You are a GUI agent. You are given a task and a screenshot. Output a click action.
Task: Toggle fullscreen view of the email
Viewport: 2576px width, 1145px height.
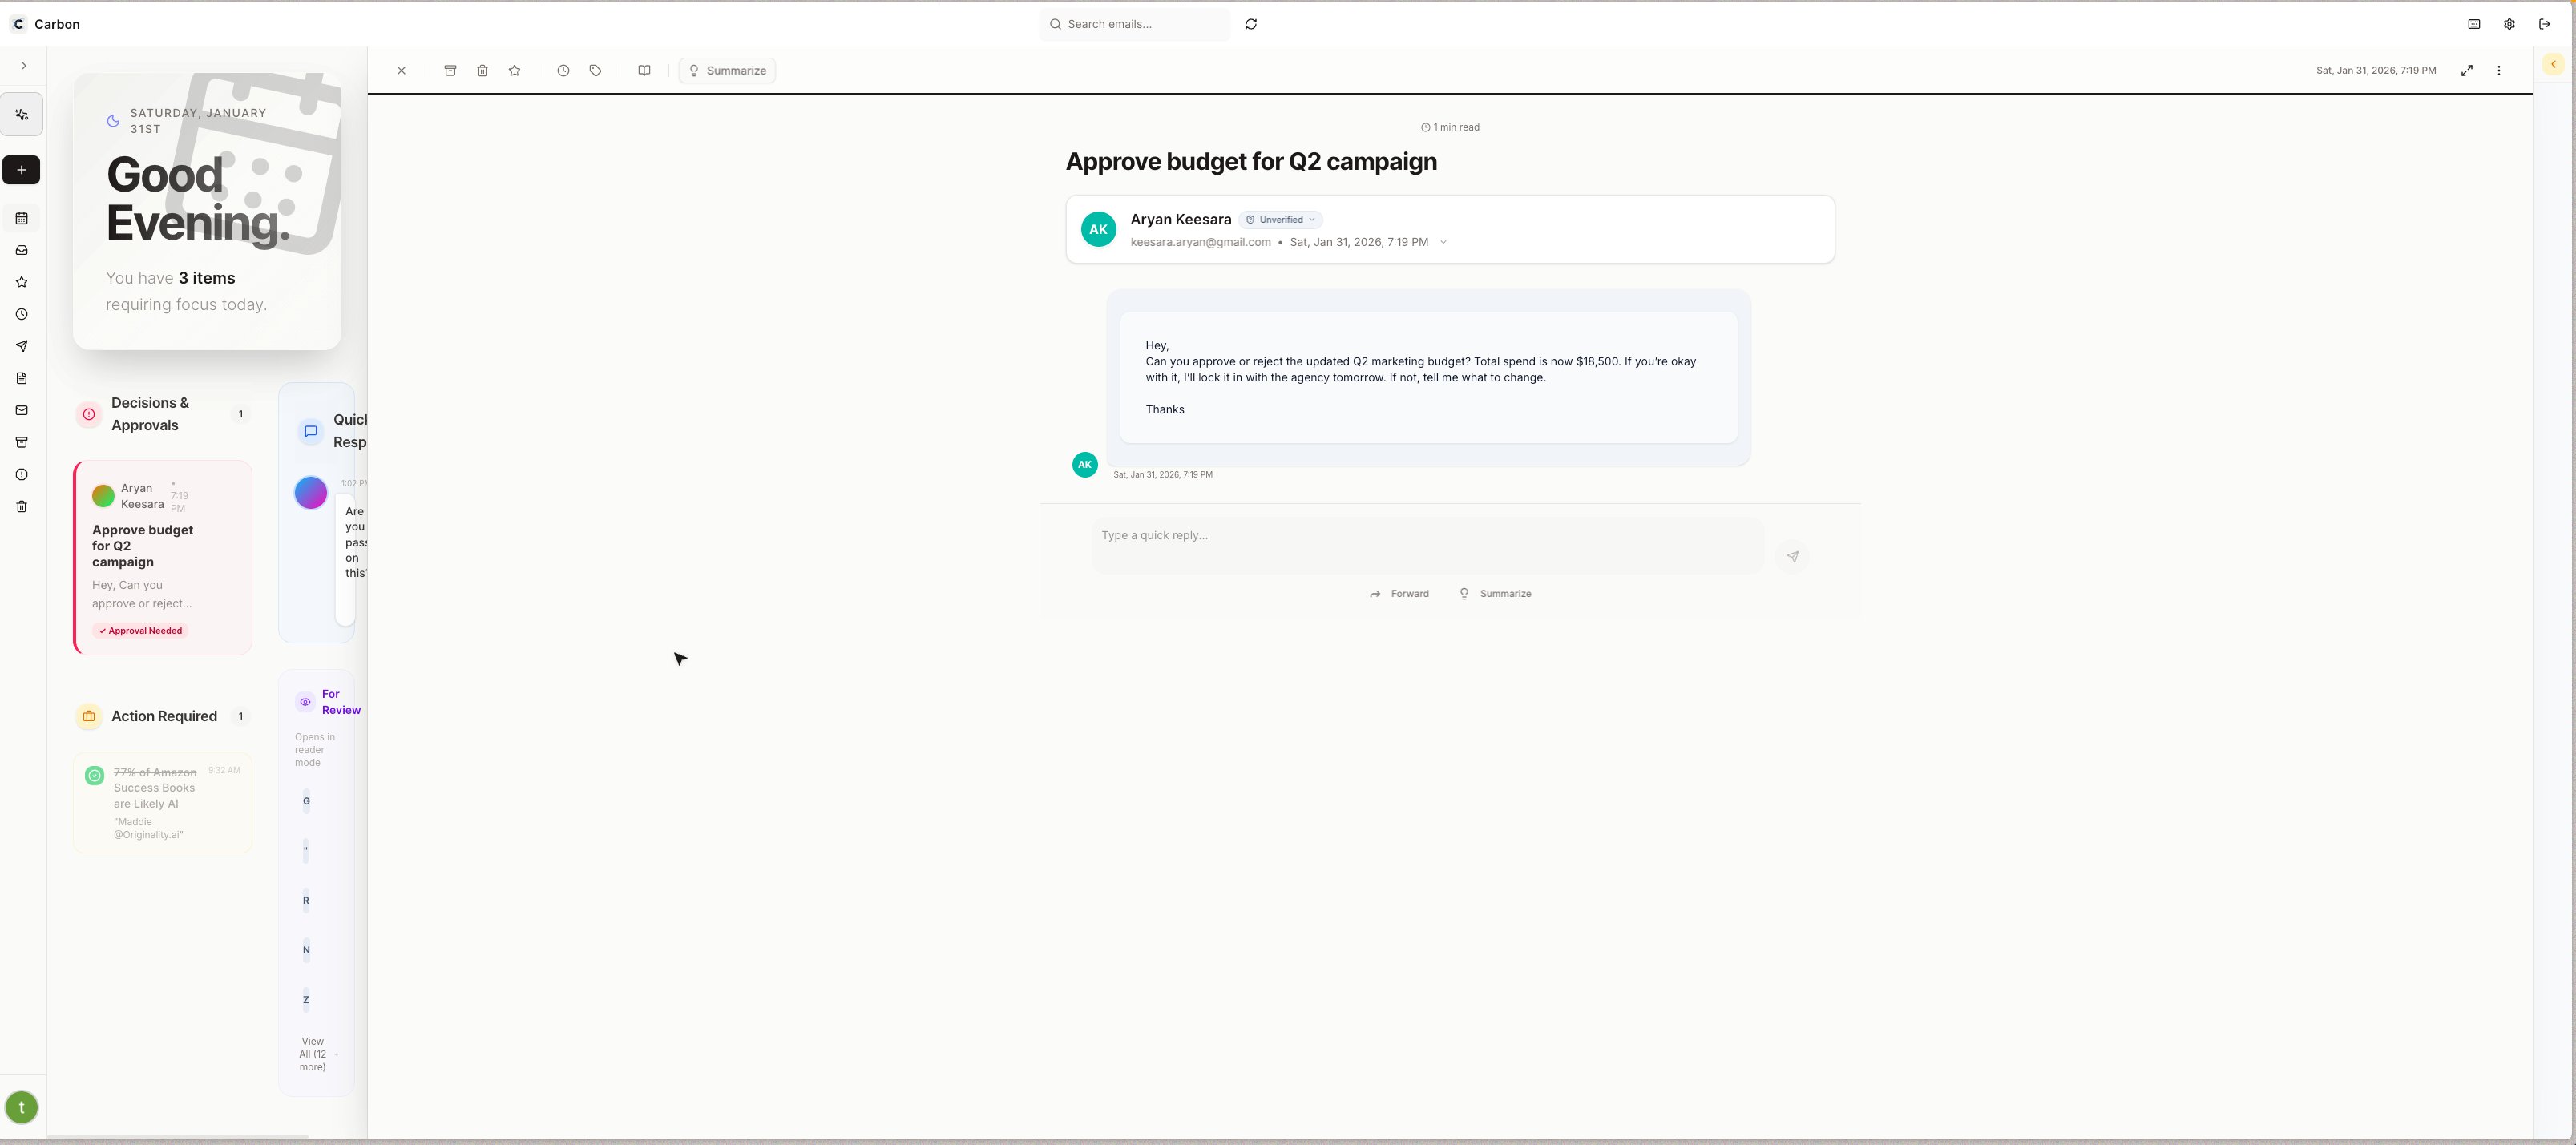point(2467,70)
